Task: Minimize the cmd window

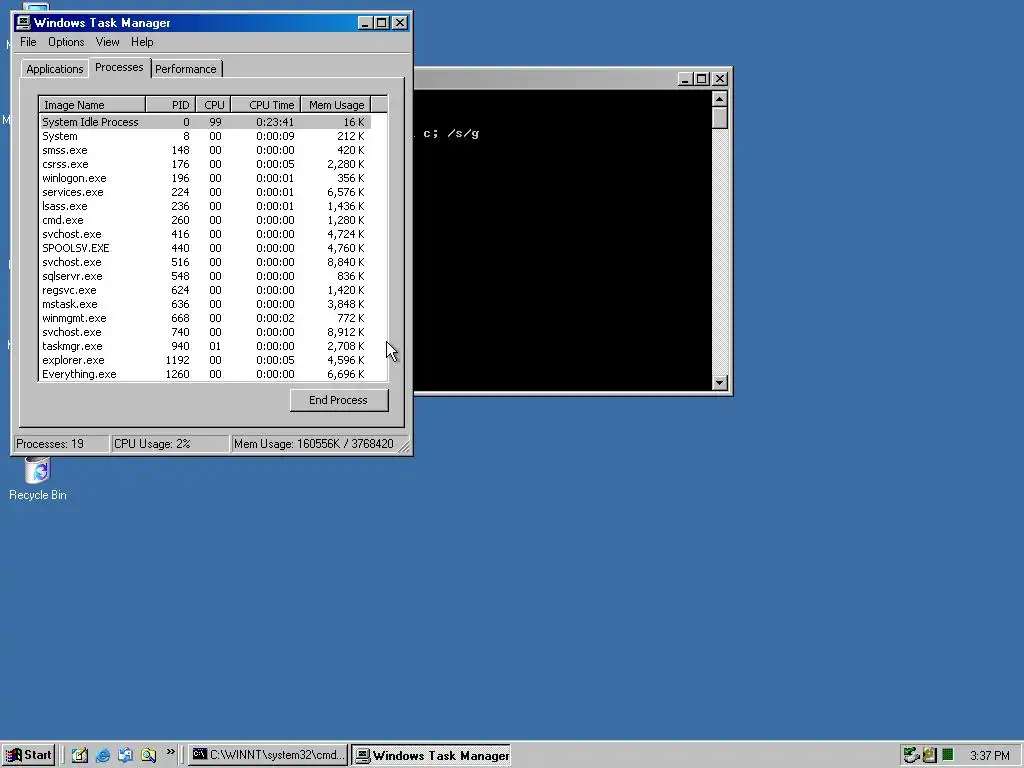Action: coord(684,79)
